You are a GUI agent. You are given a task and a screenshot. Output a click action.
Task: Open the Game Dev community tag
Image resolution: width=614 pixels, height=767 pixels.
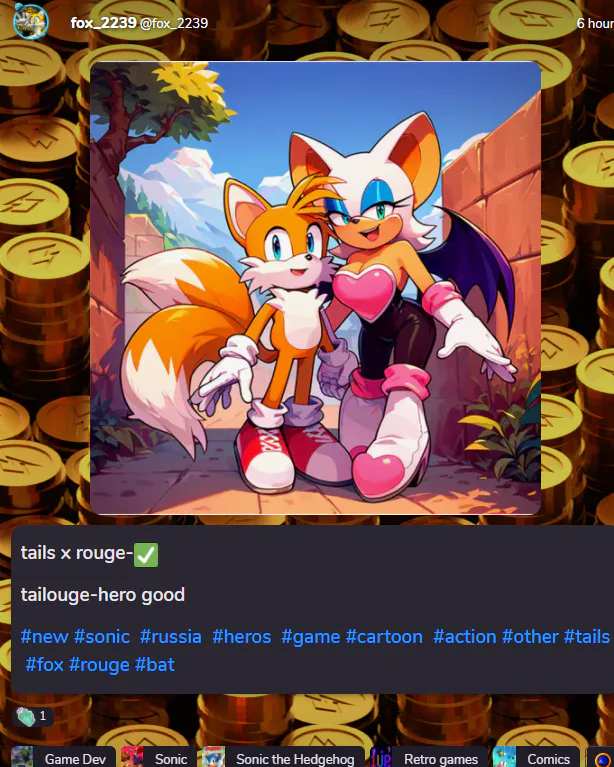(x=64, y=758)
